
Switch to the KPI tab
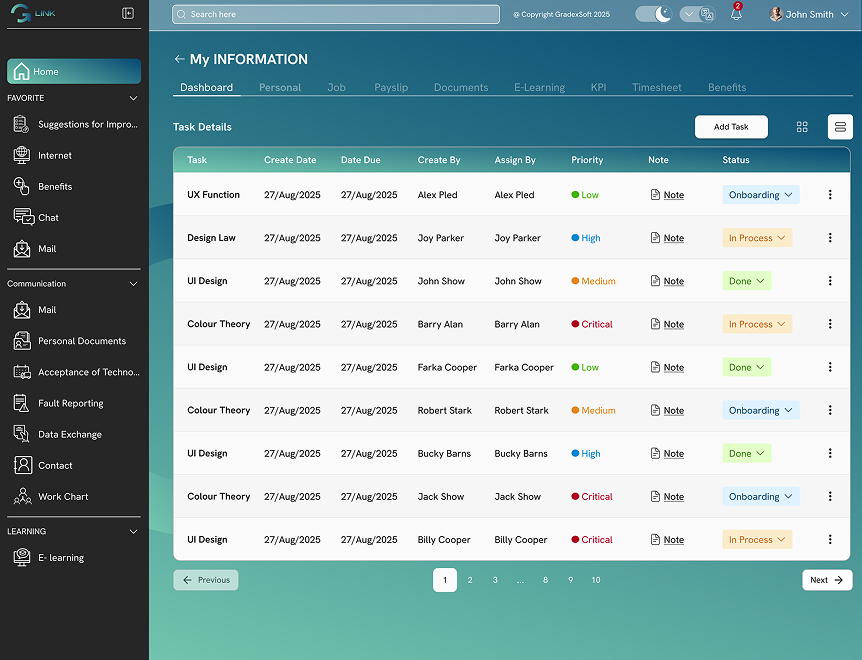pyautogui.click(x=598, y=87)
